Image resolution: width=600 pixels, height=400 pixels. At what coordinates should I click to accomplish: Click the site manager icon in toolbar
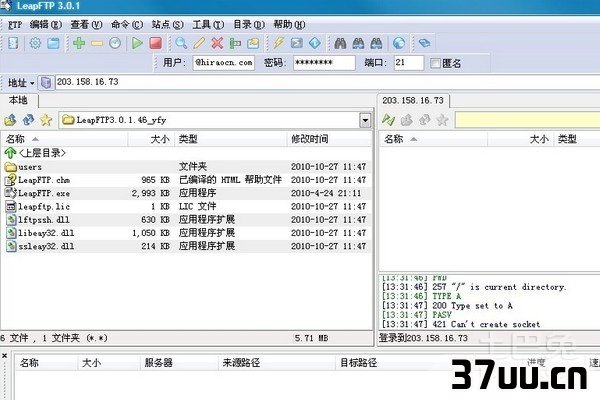[x=13, y=43]
